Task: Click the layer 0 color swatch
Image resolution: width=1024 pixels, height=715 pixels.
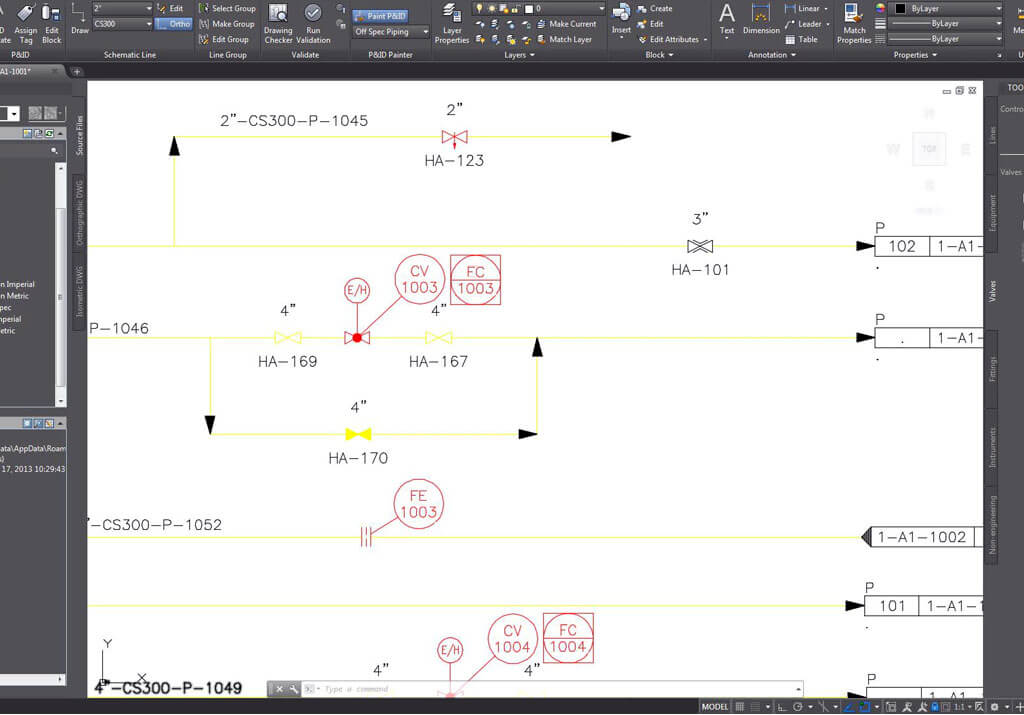Action: (529, 8)
